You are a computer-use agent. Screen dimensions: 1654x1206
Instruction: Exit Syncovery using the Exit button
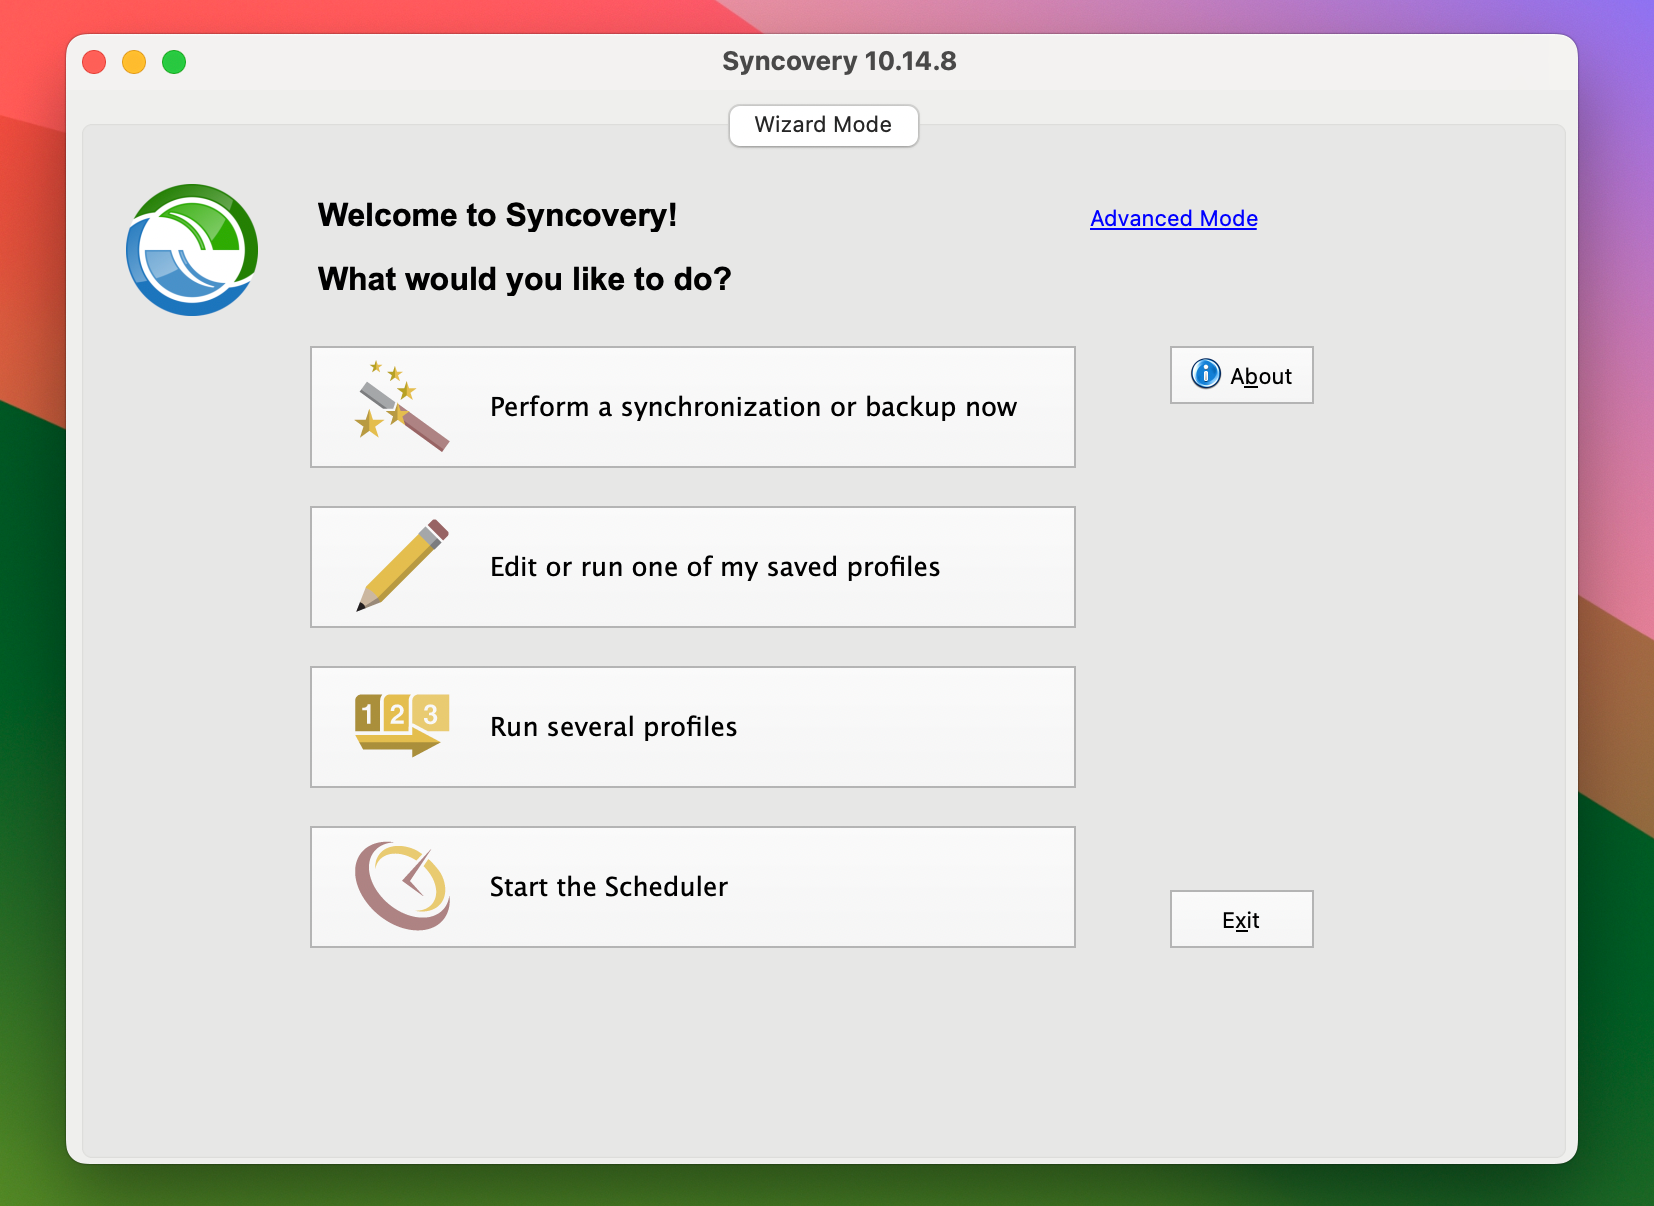coord(1241,919)
